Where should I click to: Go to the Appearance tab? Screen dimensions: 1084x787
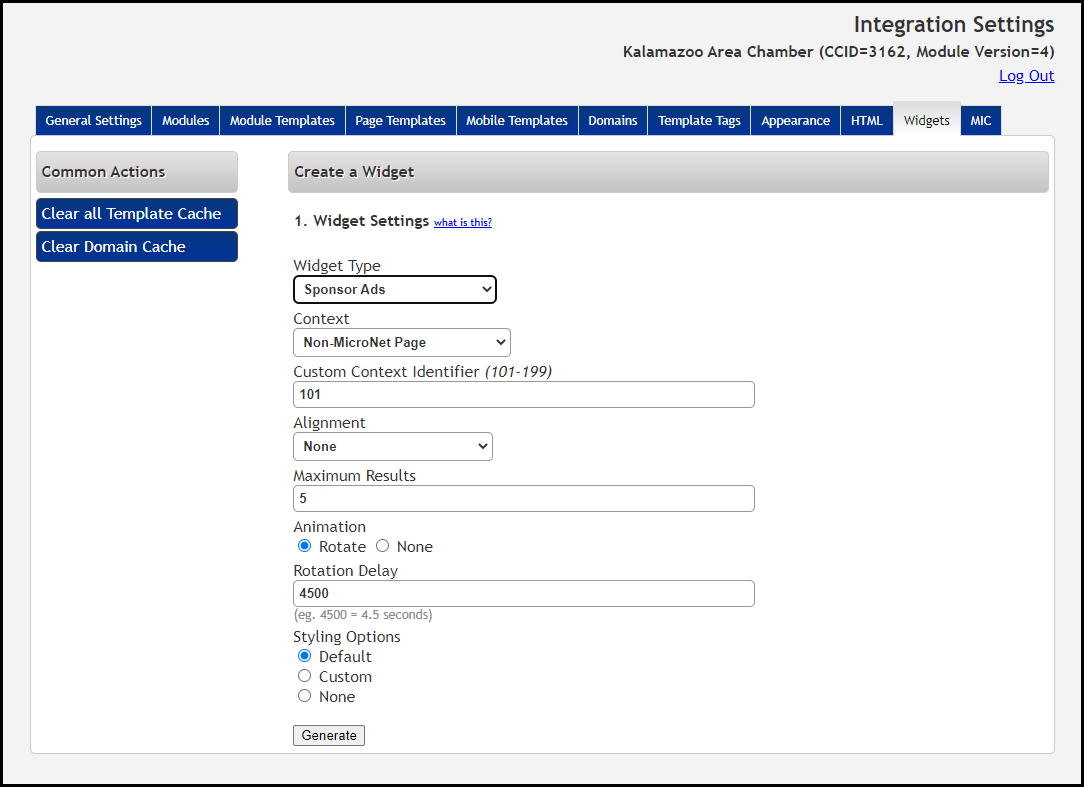click(x=795, y=121)
